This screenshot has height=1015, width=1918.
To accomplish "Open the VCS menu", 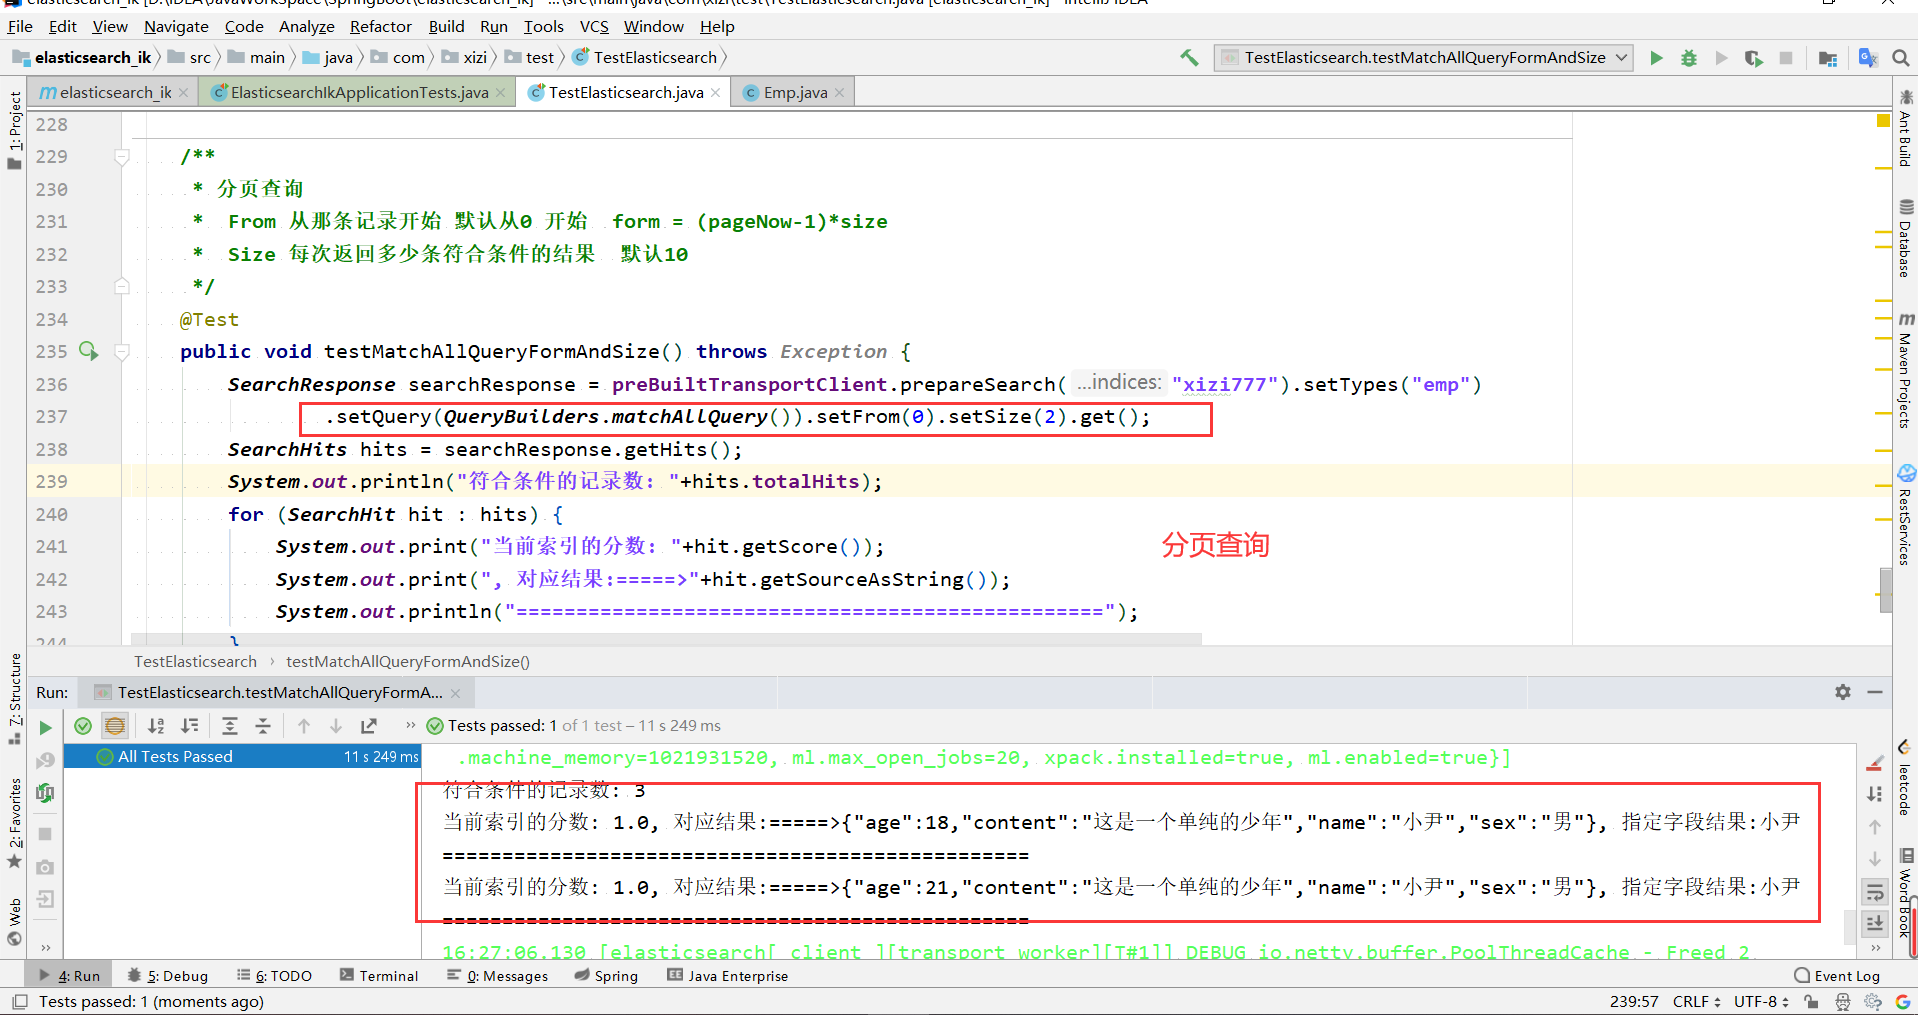I will coord(594,26).
